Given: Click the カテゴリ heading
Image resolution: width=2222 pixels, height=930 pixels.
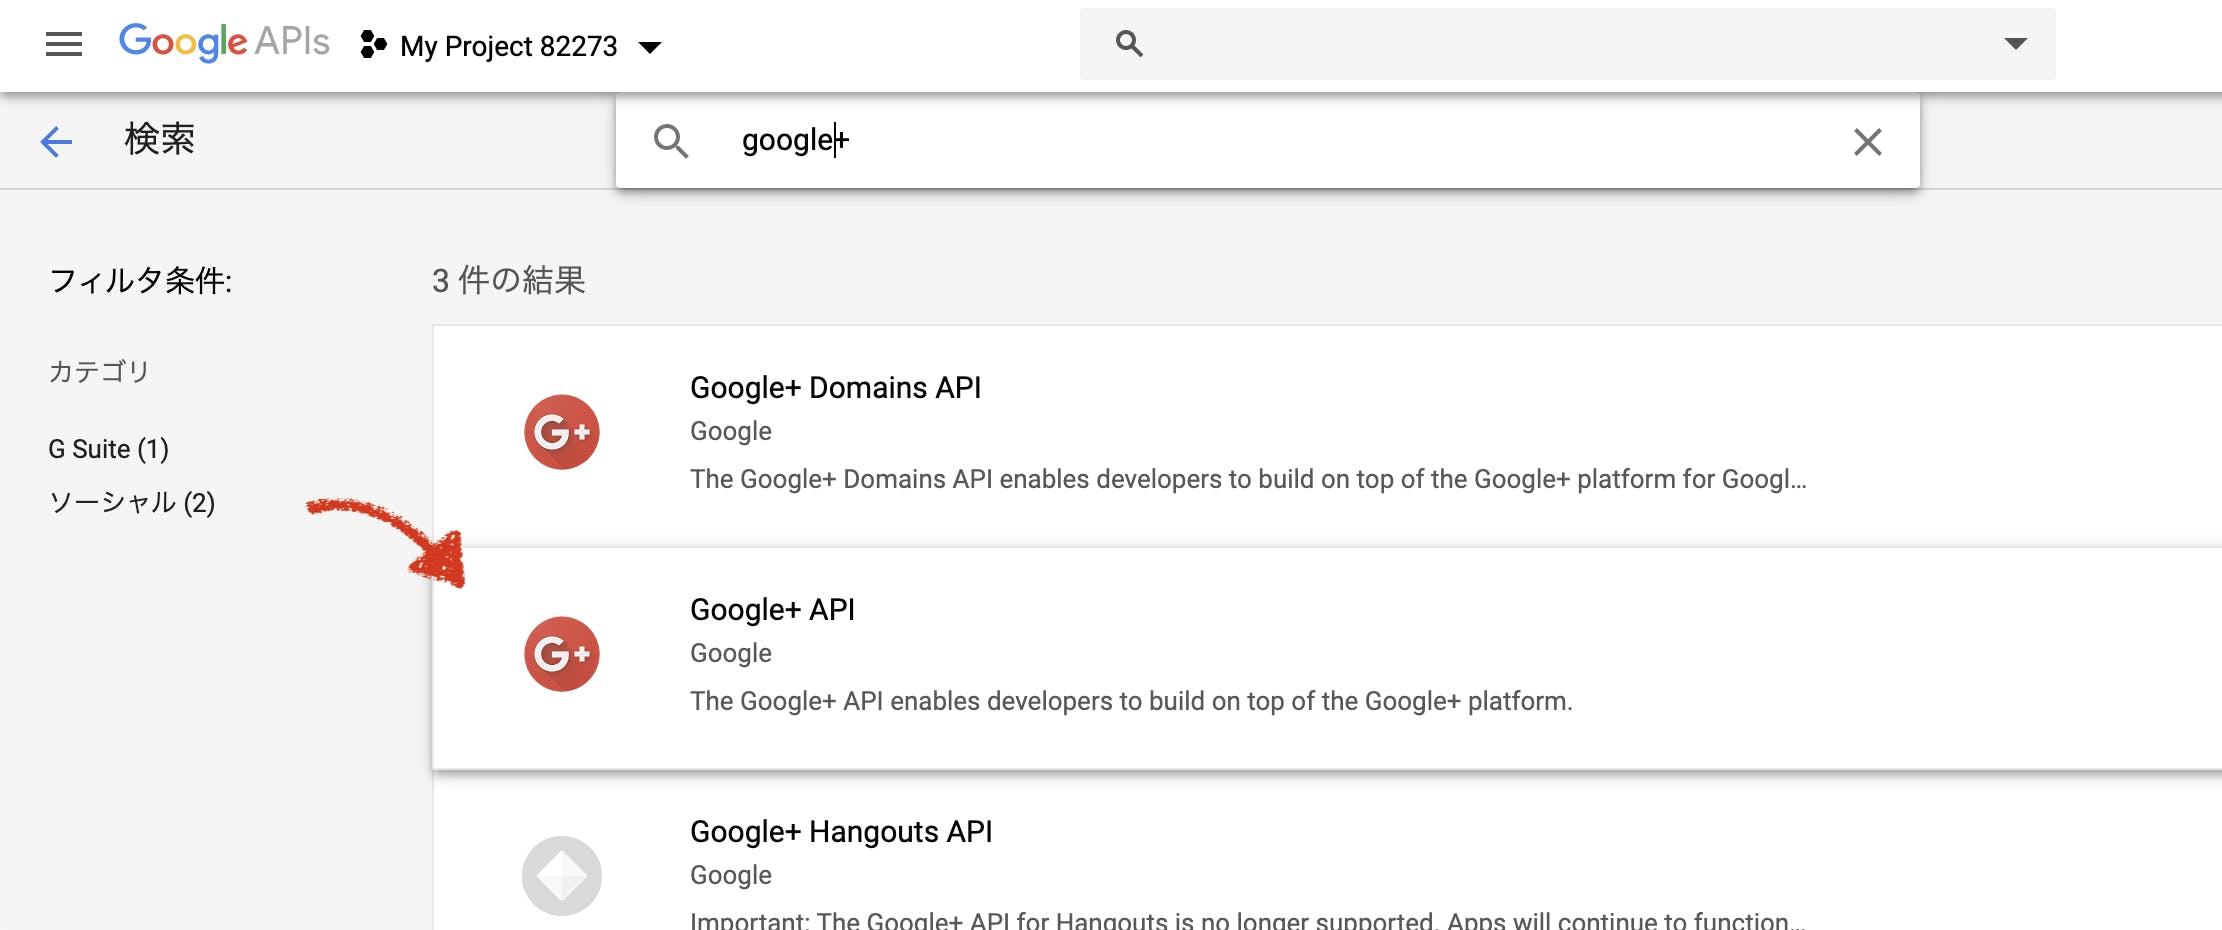Looking at the screenshot, I should 99,371.
